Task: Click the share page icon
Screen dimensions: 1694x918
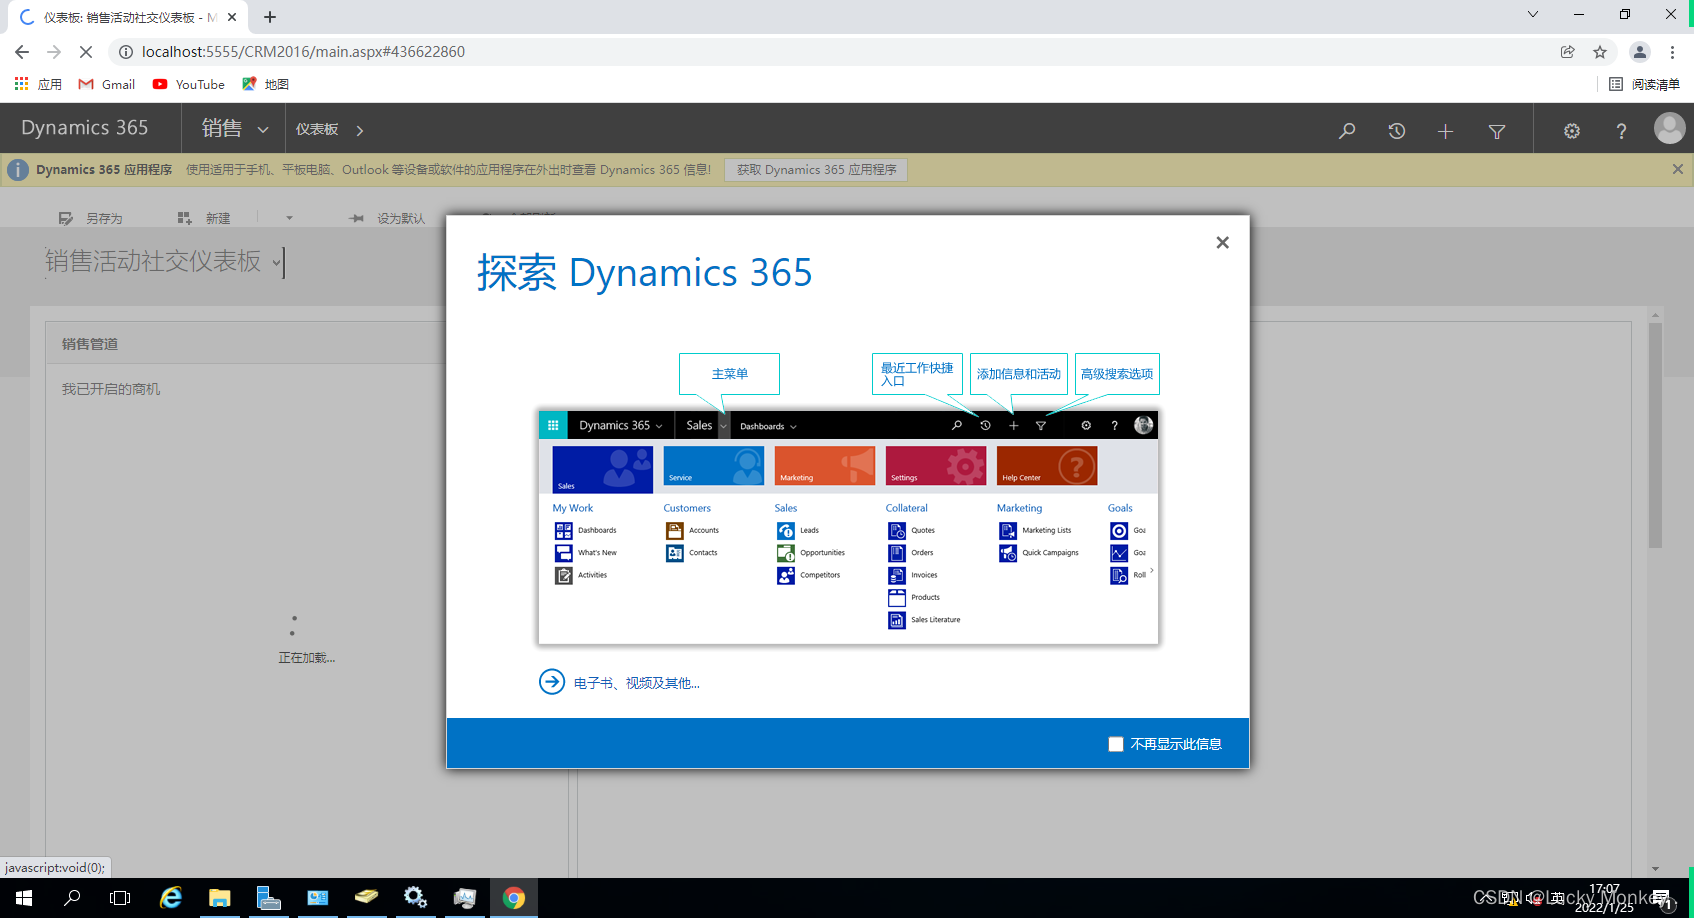Action: 1567,52
